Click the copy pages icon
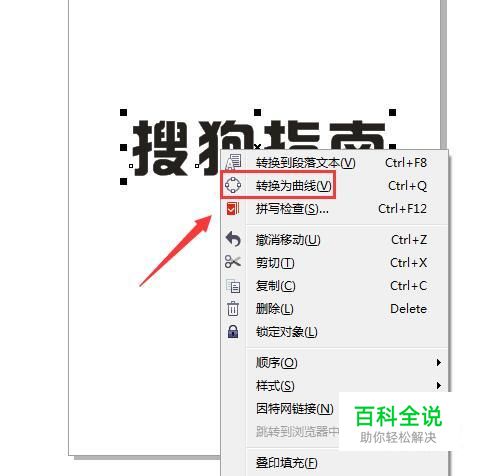Image resolution: width=485 pixels, height=476 pixels. coord(233,286)
